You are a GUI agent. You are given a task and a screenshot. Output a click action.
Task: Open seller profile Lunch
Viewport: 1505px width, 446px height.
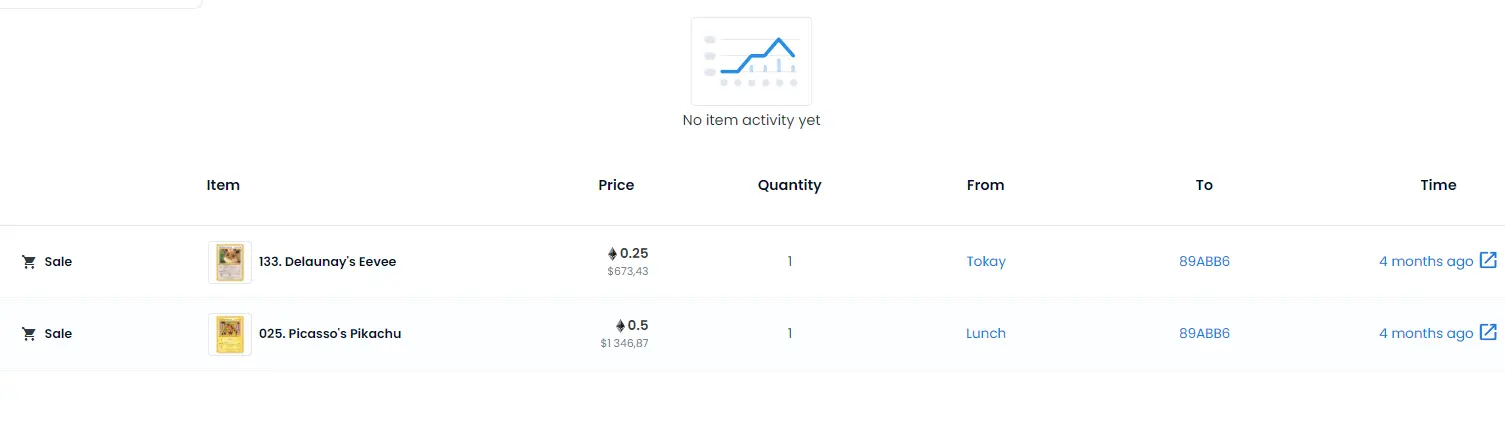pos(986,333)
